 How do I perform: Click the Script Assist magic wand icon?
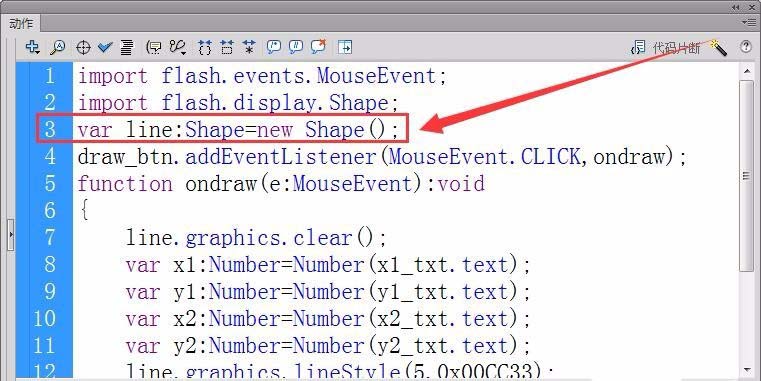pos(718,48)
